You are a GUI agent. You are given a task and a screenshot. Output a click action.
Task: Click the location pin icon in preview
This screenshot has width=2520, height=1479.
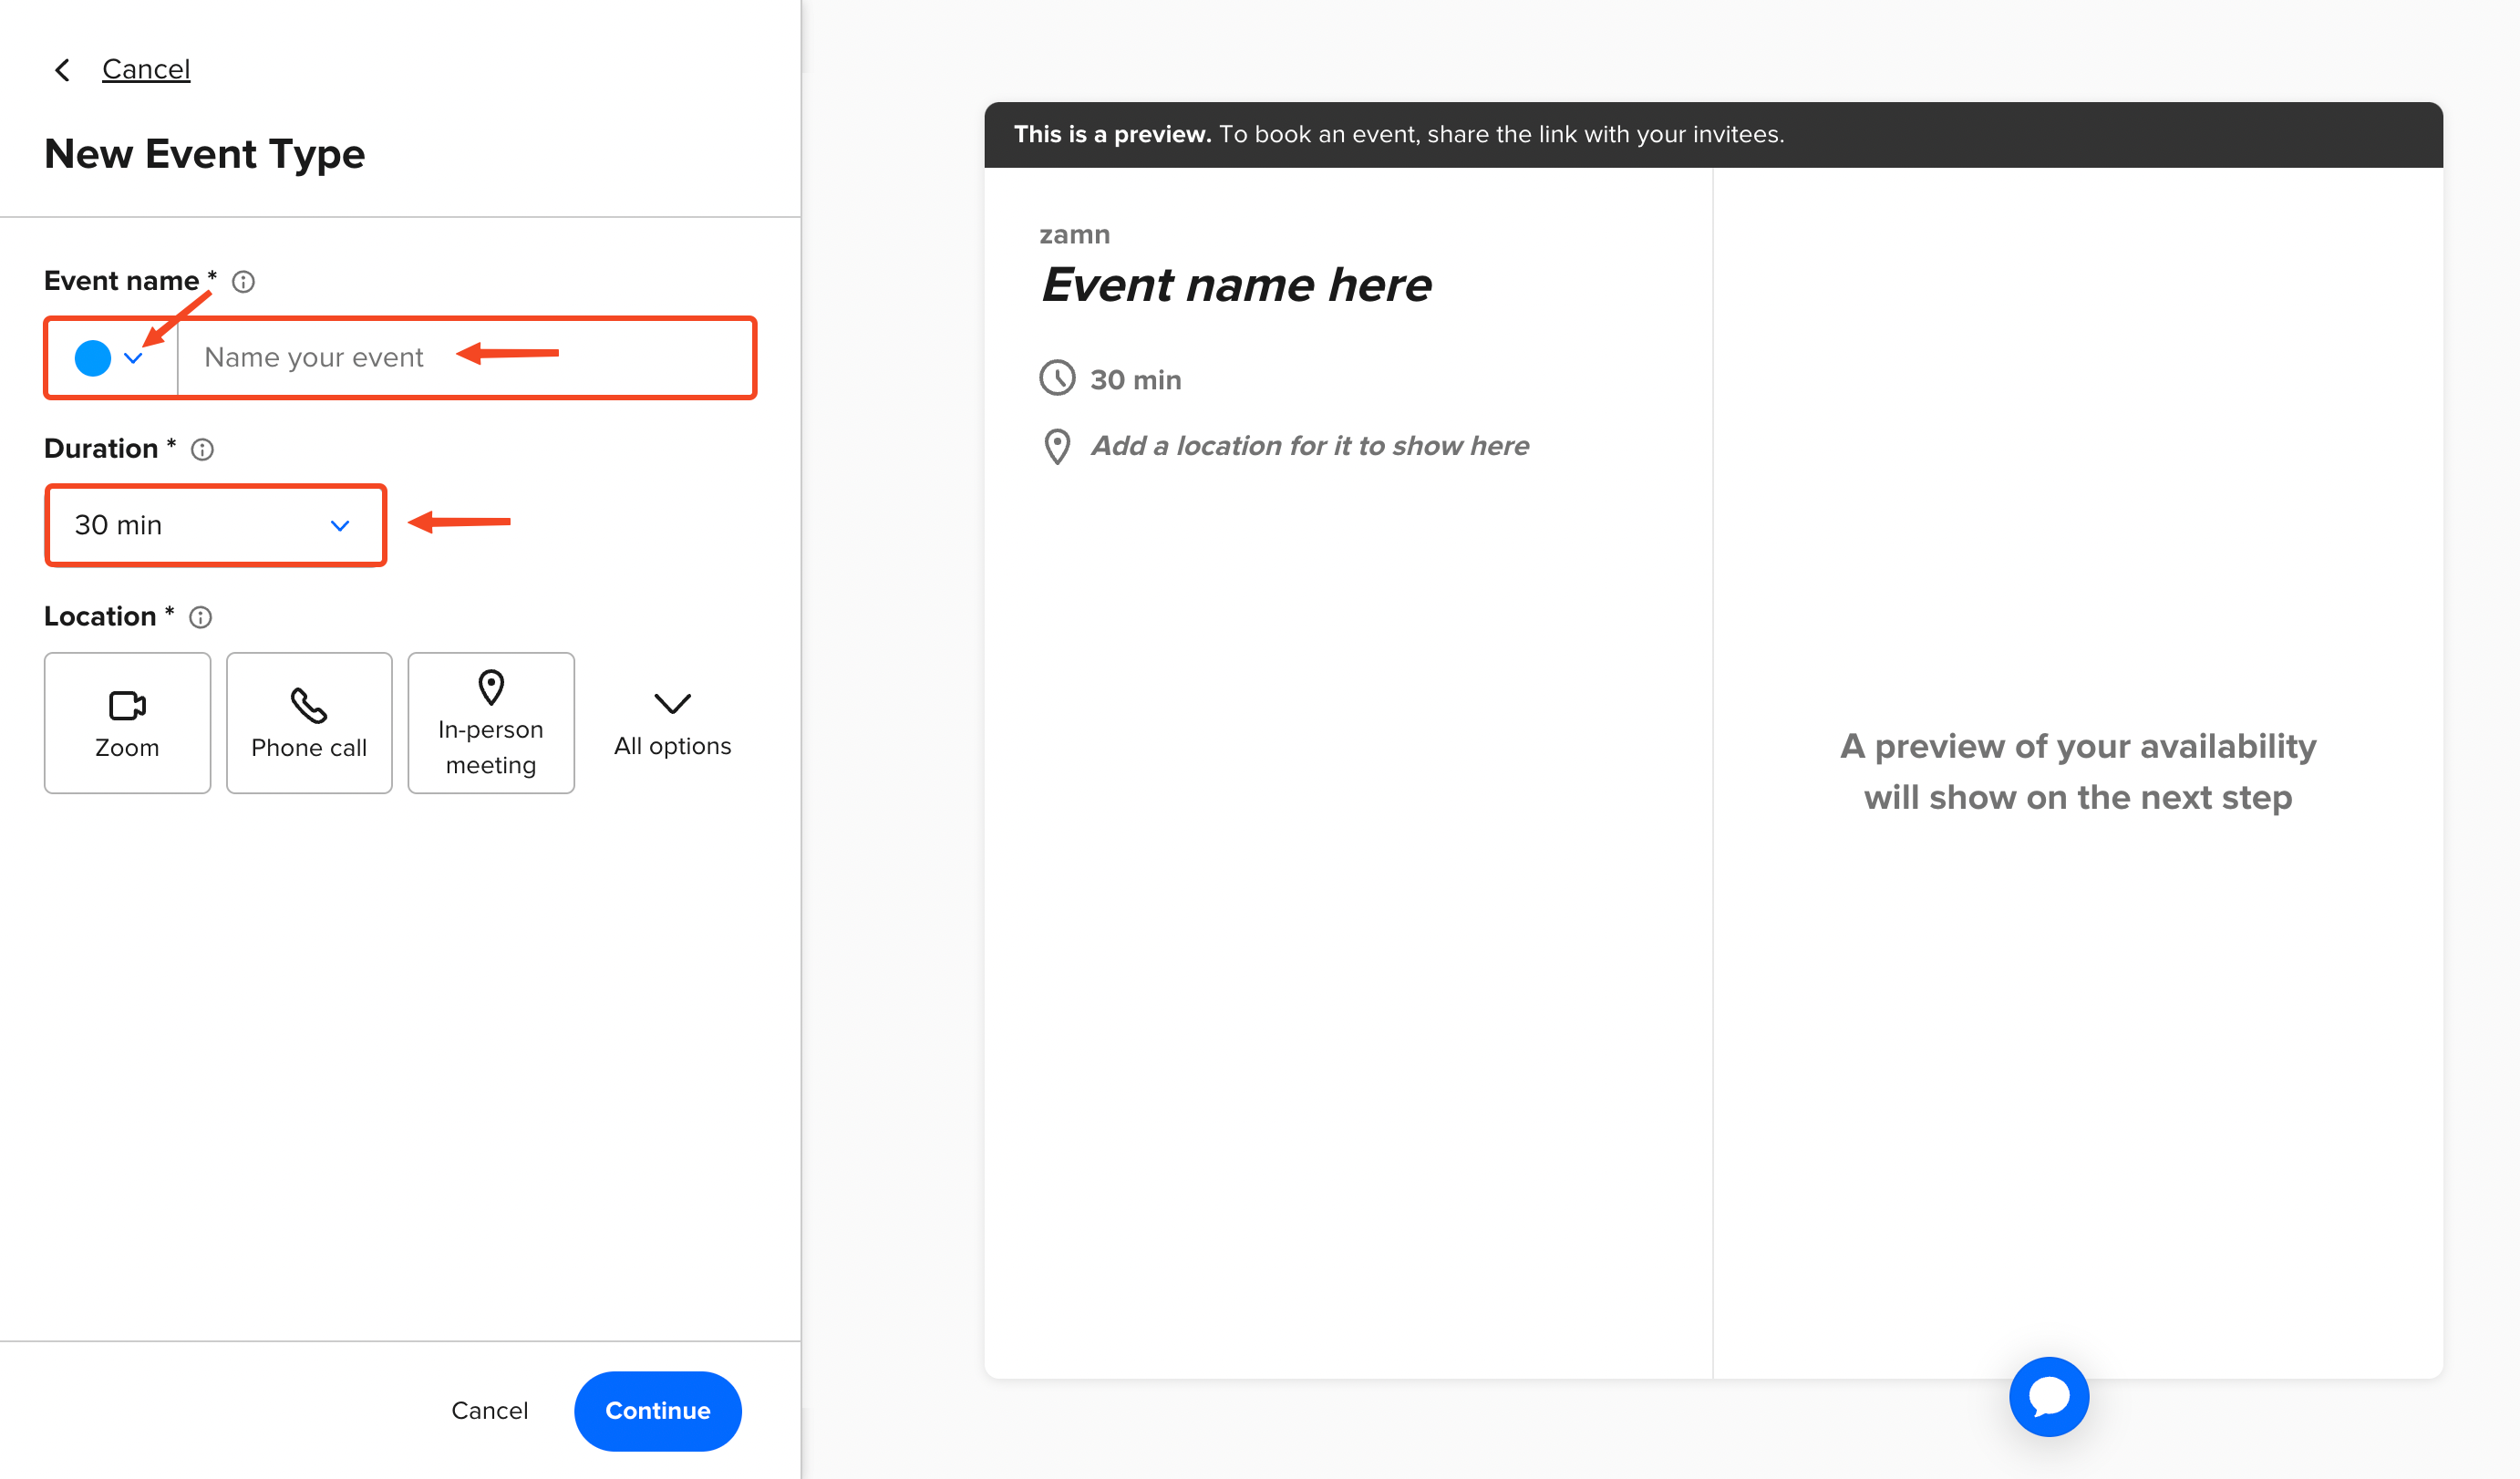1057,446
